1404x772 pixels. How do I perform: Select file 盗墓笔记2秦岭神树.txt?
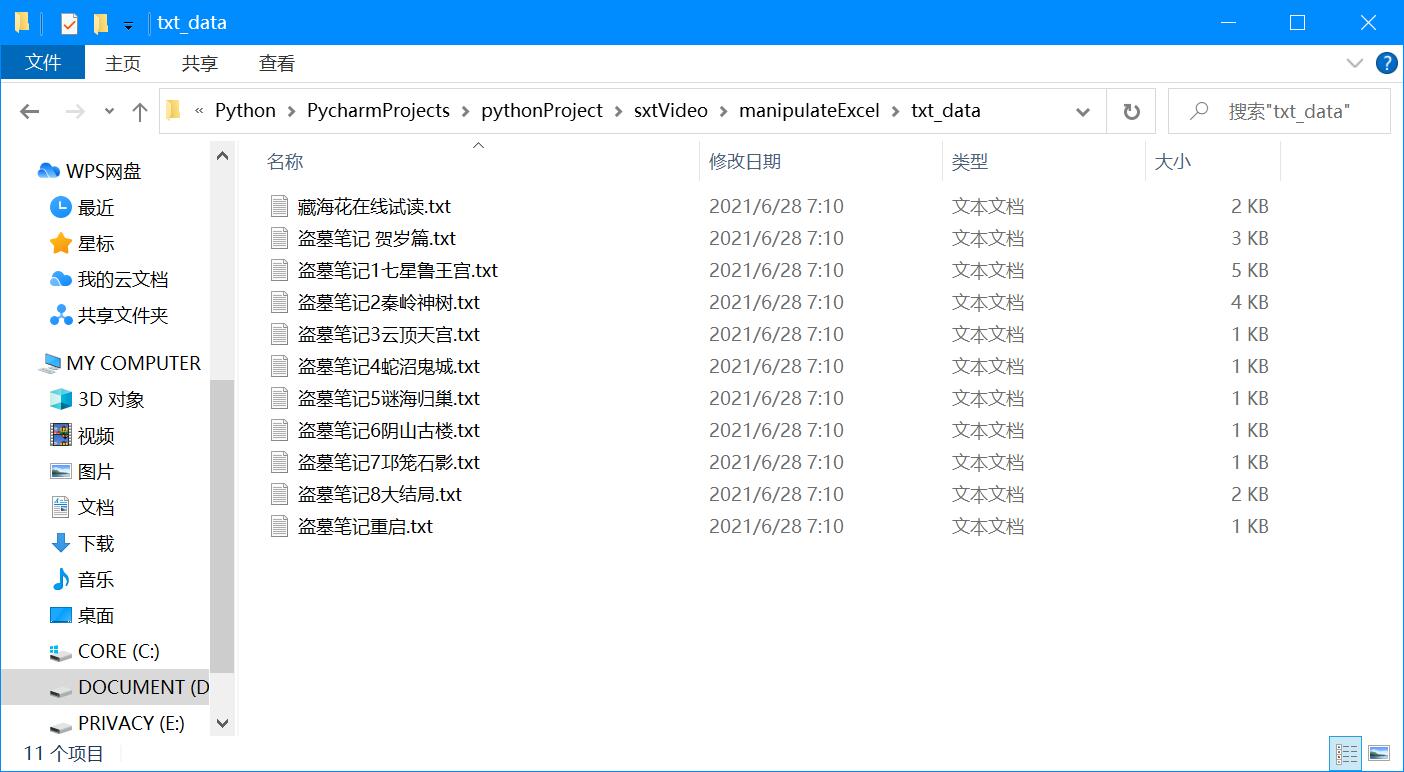click(x=388, y=302)
